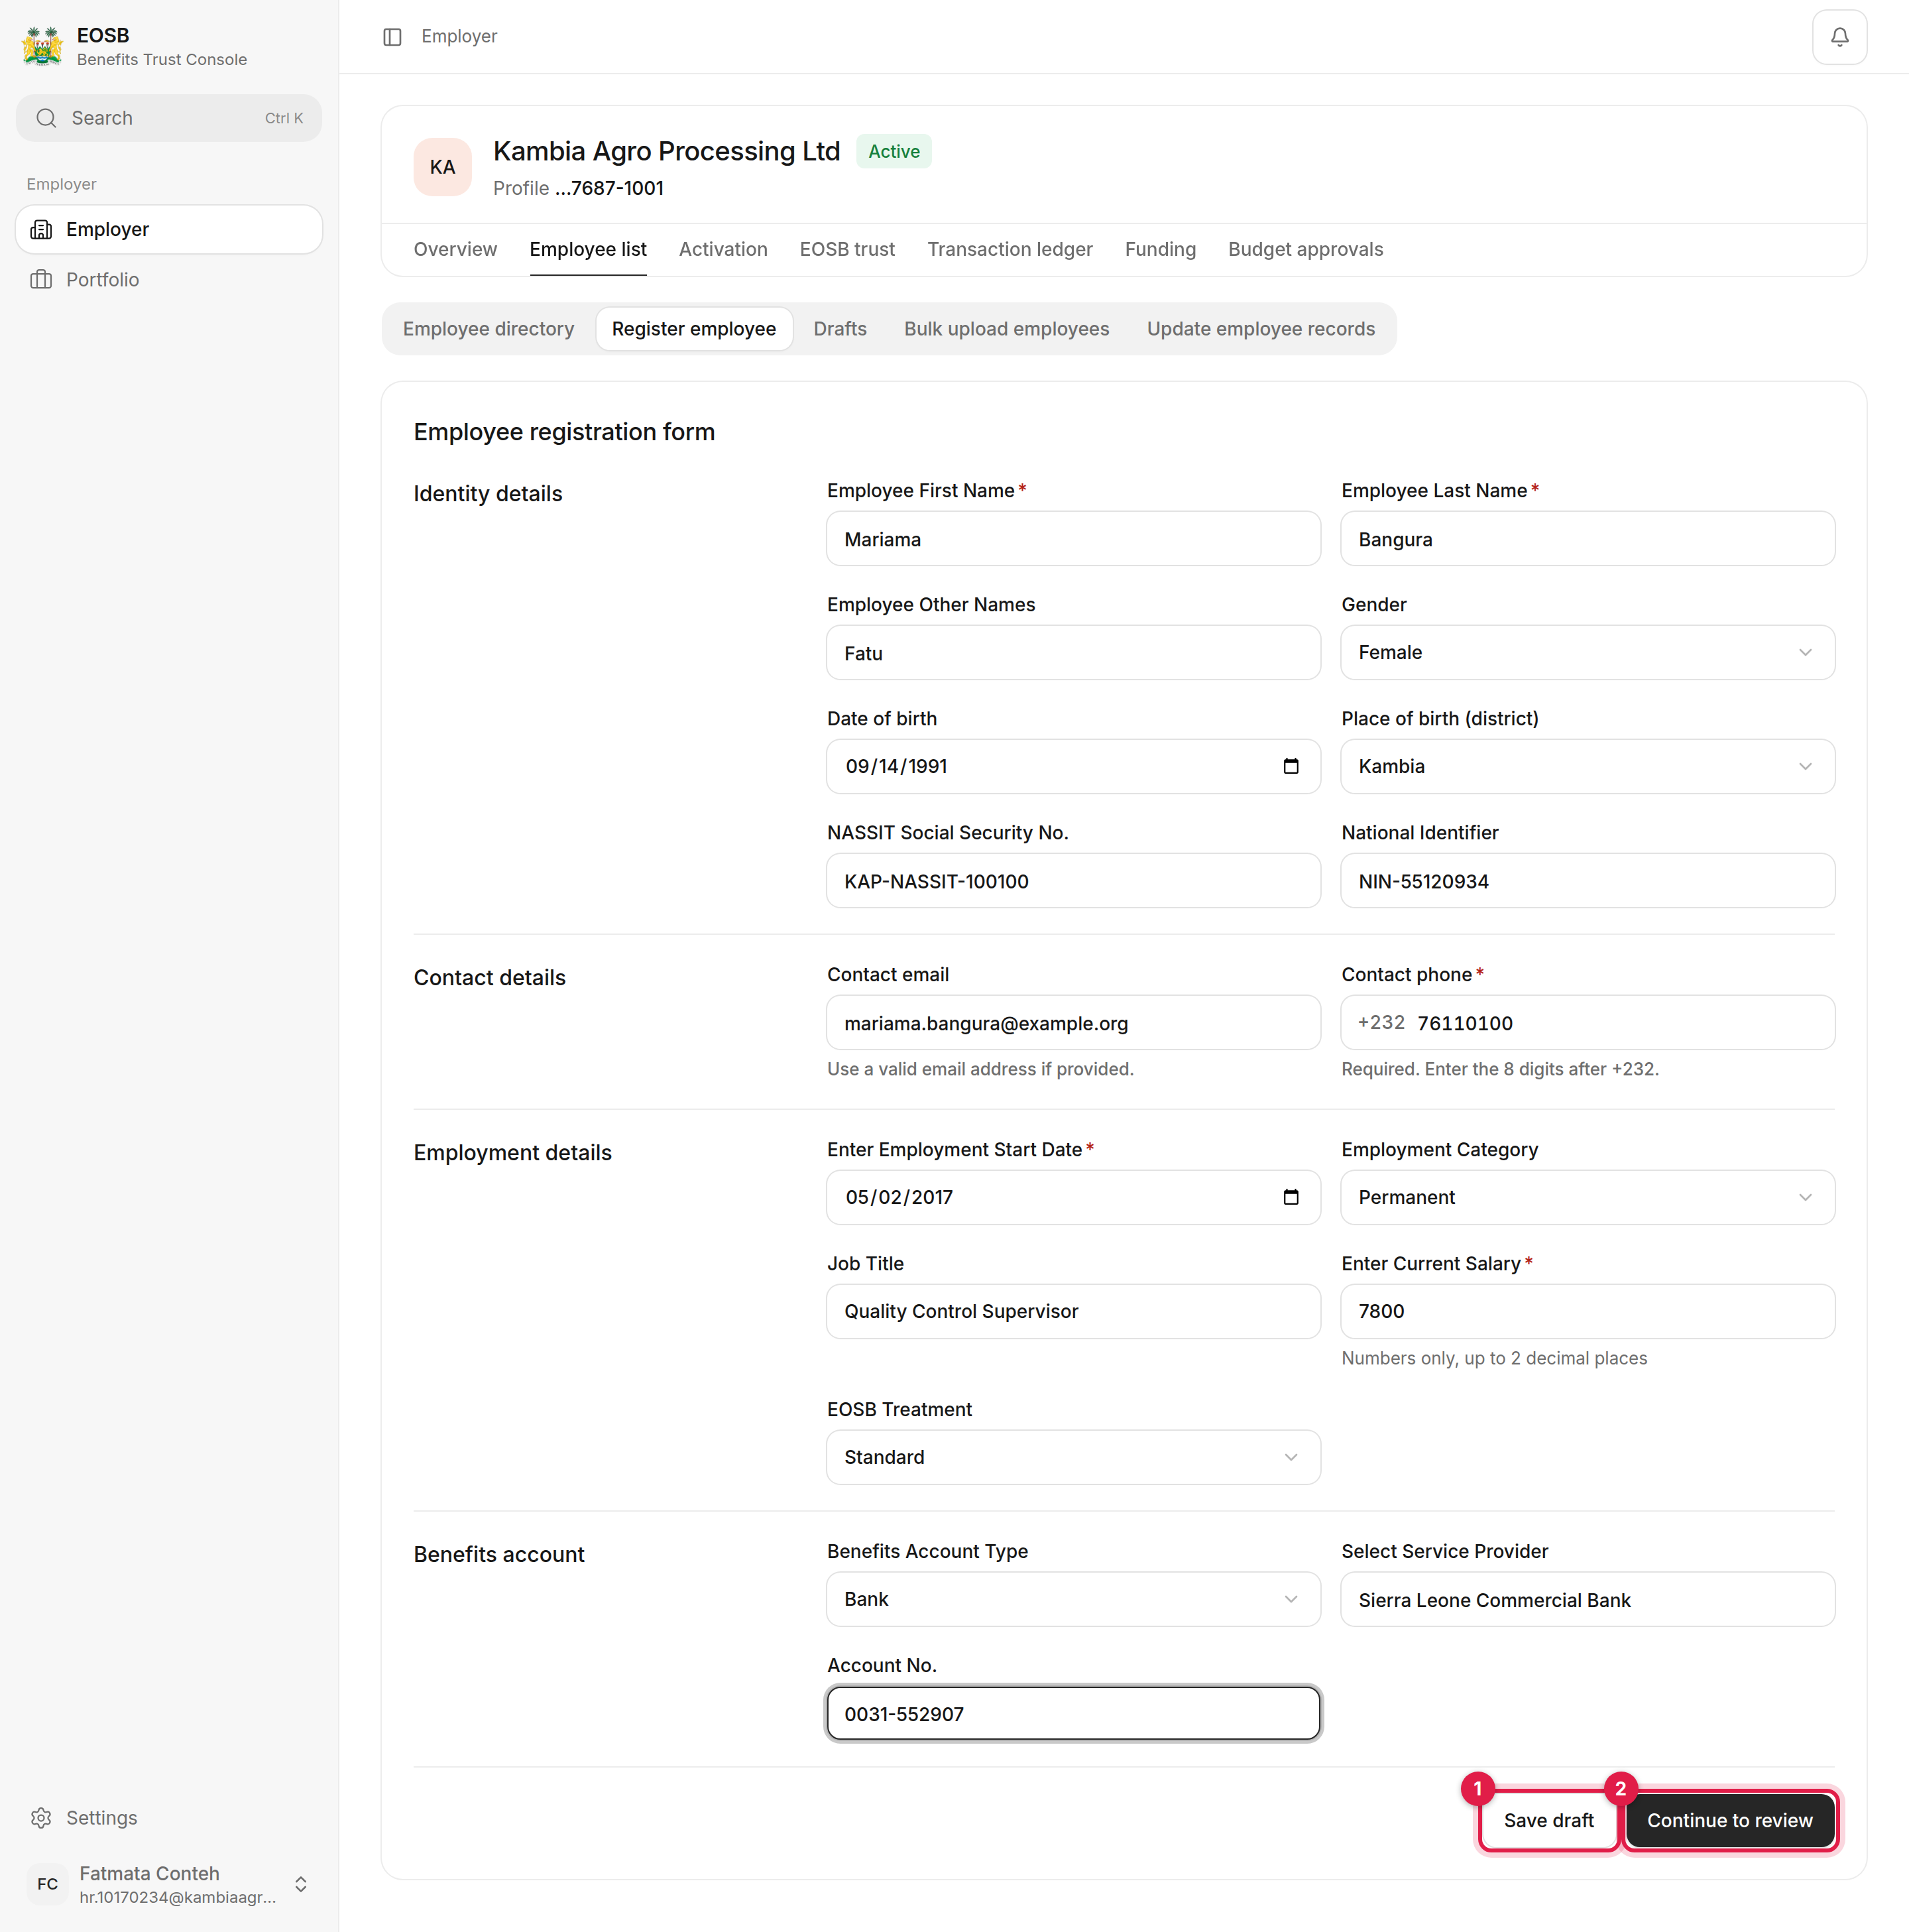Image resolution: width=1909 pixels, height=1932 pixels.
Task: Open the Budget approvals tab
Action: [x=1305, y=249]
